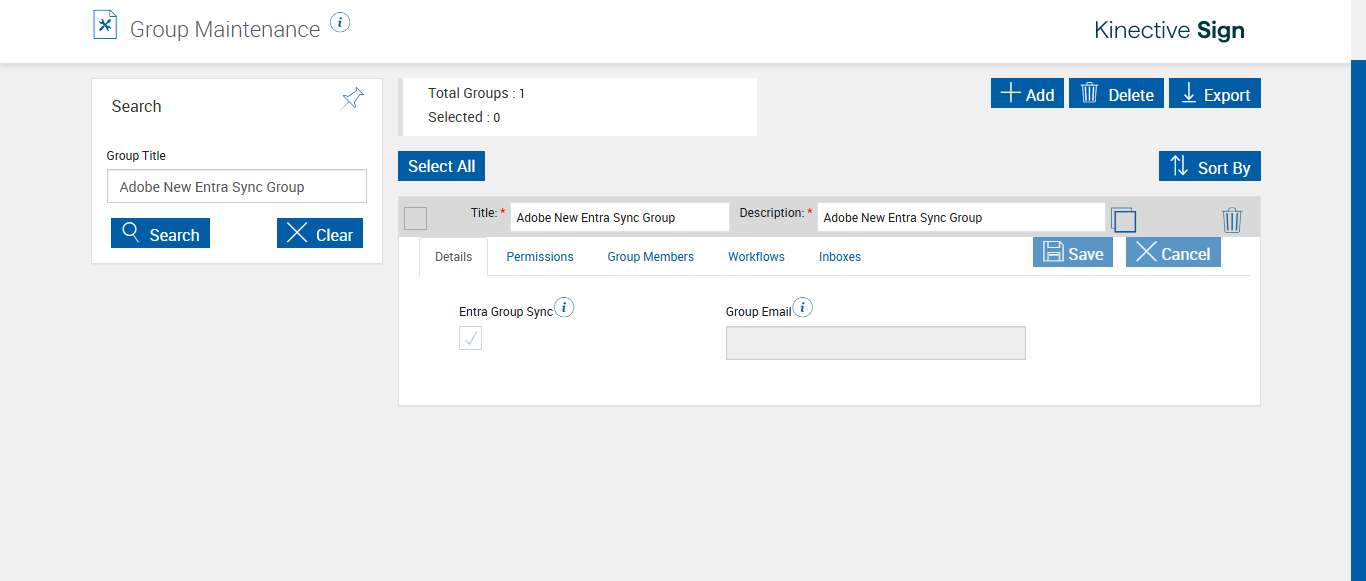Click the Group Maintenance page icon
The height and width of the screenshot is (581, 1366).
point(105,25)
